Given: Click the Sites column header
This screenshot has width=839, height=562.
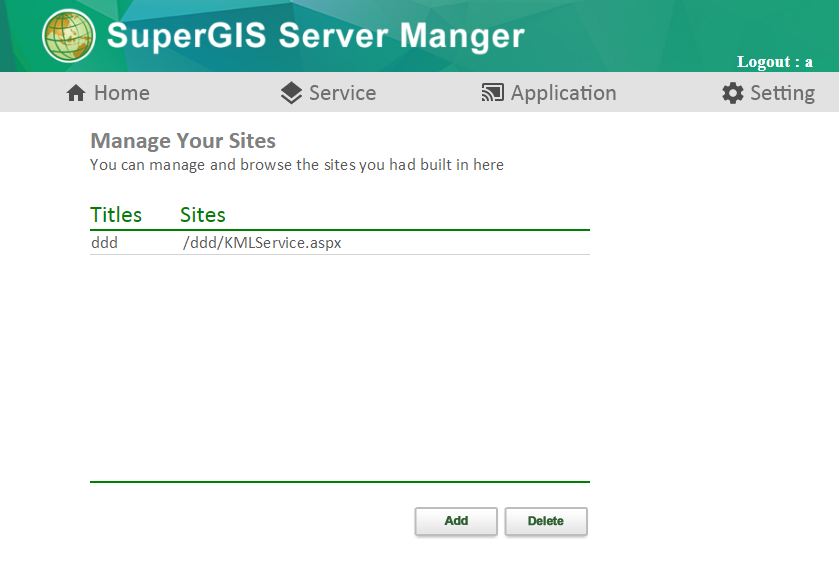Looking at the screenshot, I should (x=203, y=215).
